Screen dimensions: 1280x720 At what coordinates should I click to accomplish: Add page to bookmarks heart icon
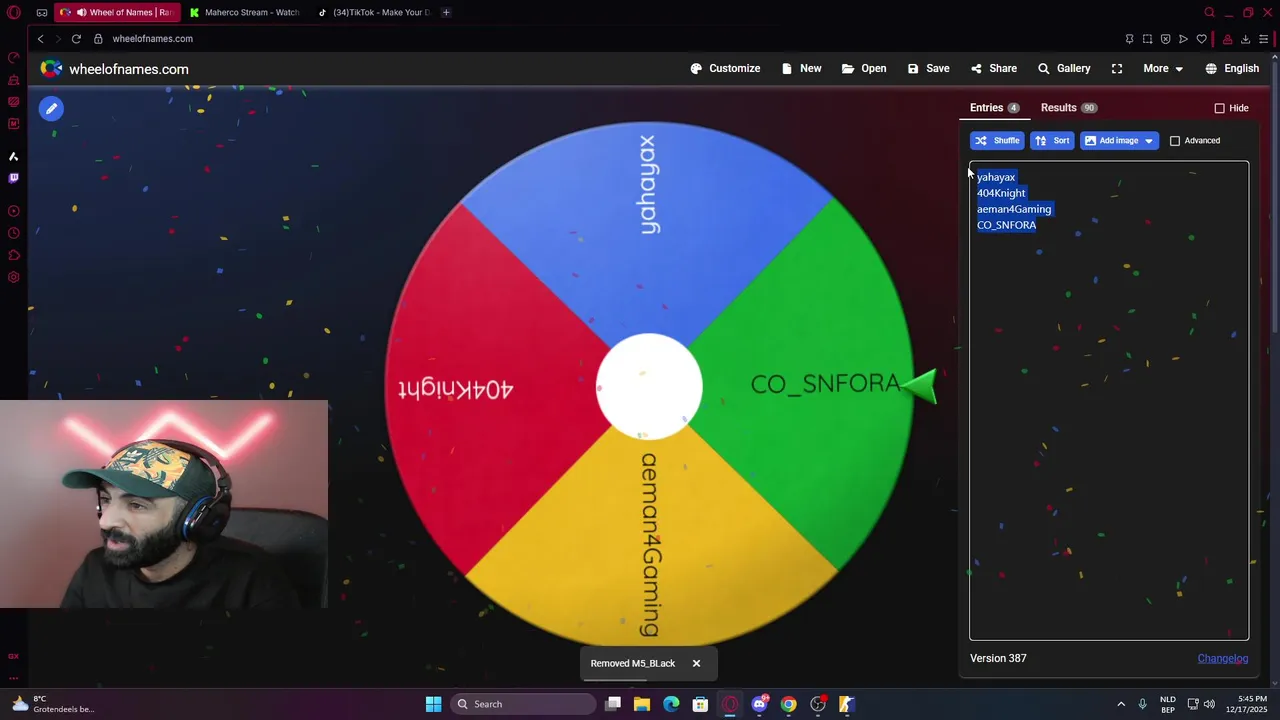pyautogui.click(x=1201, y=39)
